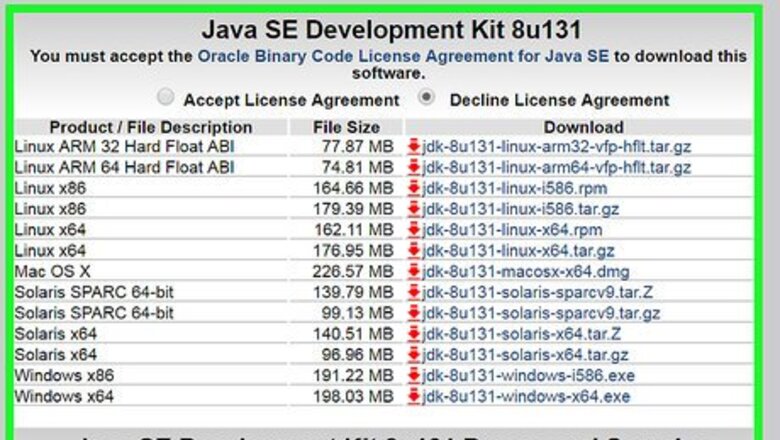Click red download arrow for linux-arm64 file
780x440 pixels.
coord(414,168)
